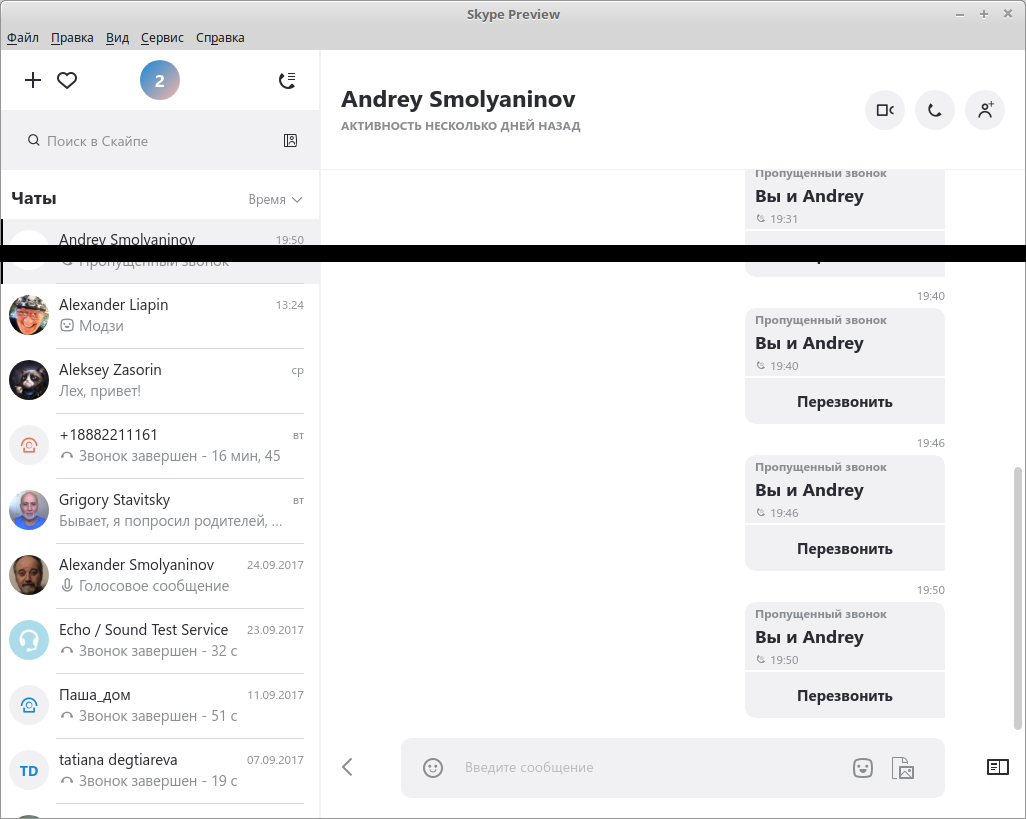Click the 07.09.2017 date stamp
The height and width of the screenshot is (819, 1026).
pos(275,760)
